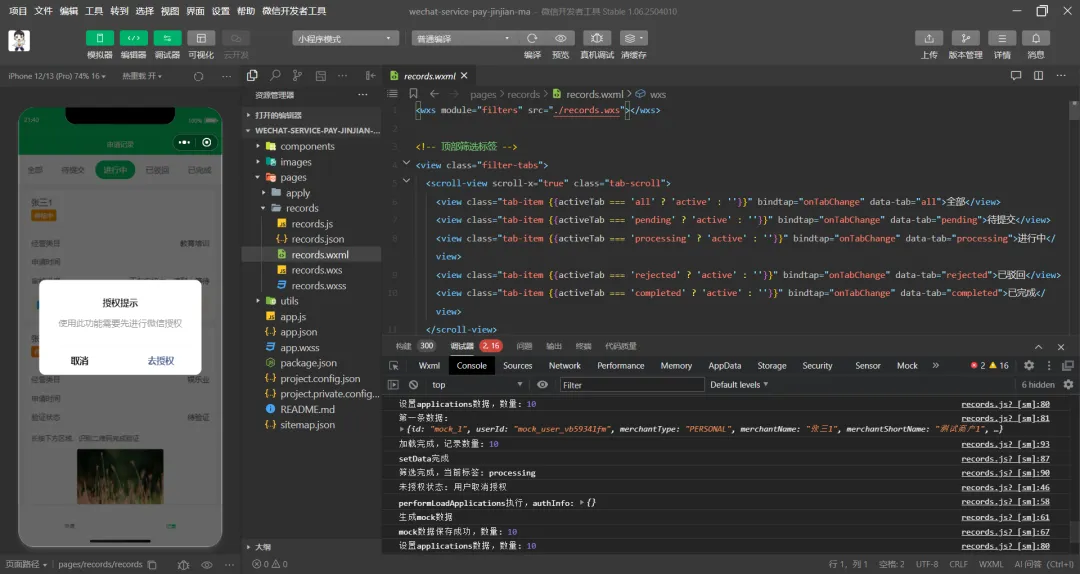Click the console Filter input field

pyautogui.click(x=630, y=385)
